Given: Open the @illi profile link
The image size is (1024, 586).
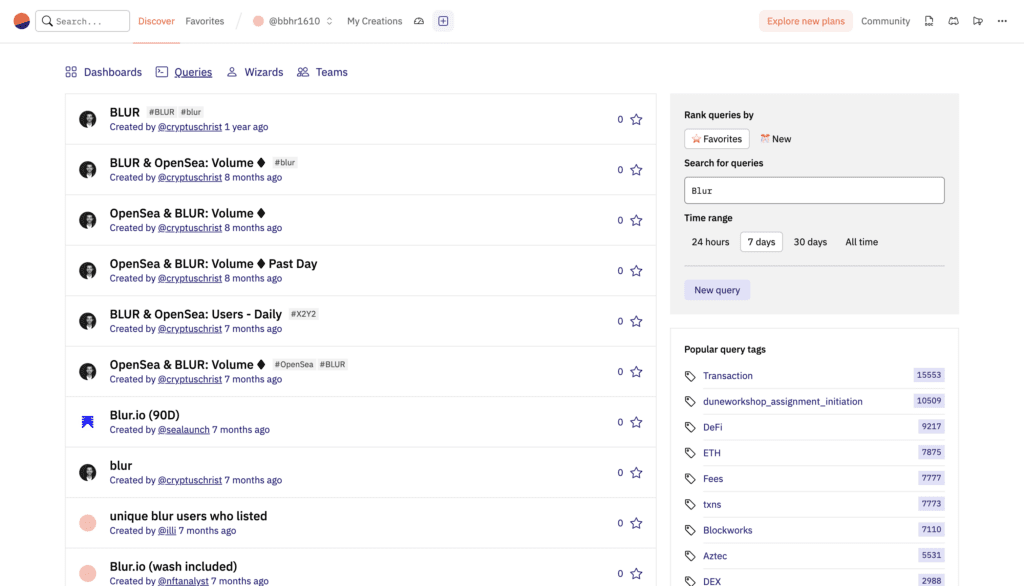Looking at the screenshot, I should [x=167, y=530].
